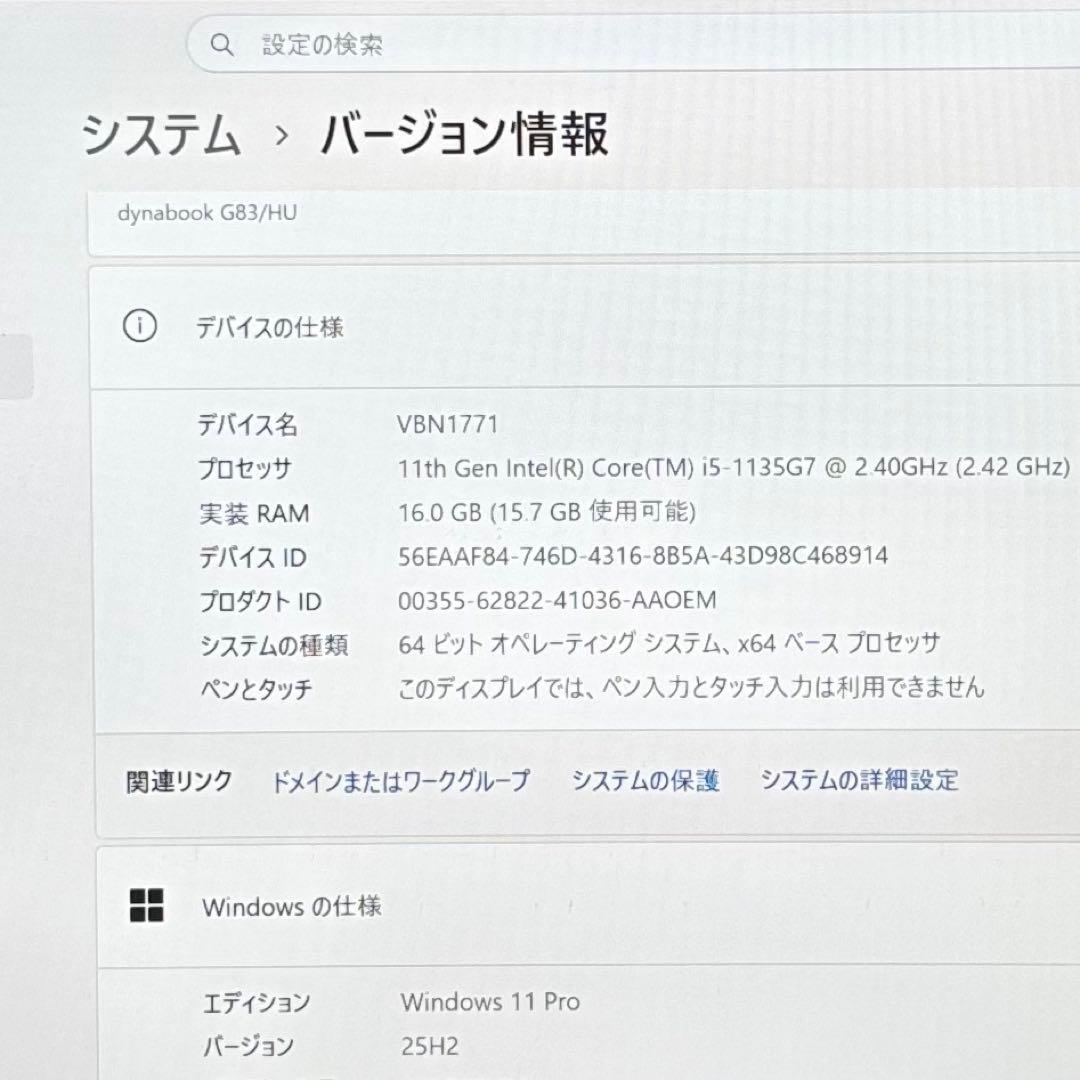Select the version value 25H2
Screen dimensions: 1080x1080
coord(430,1046)
